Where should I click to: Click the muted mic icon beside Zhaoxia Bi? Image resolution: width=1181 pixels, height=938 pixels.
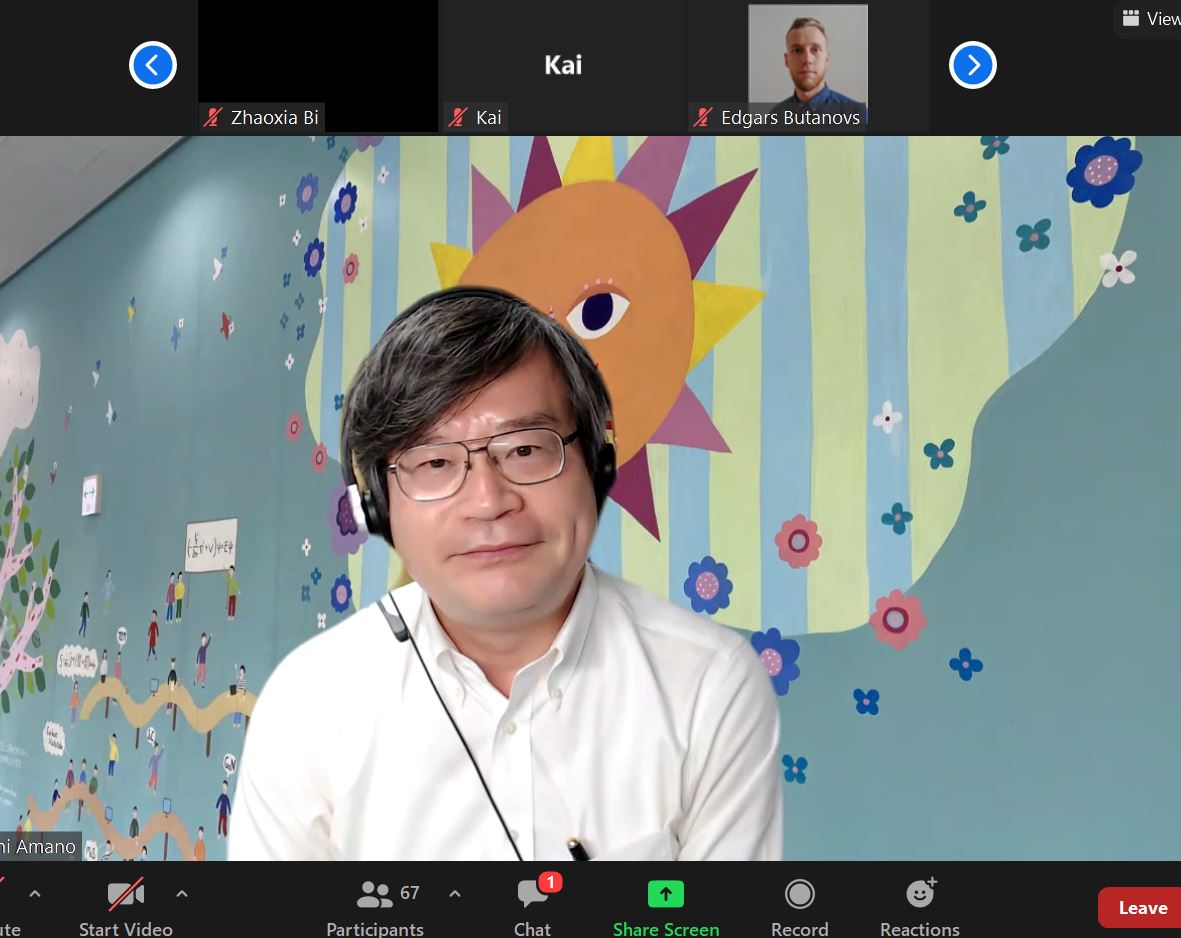[x=213, y=118]
